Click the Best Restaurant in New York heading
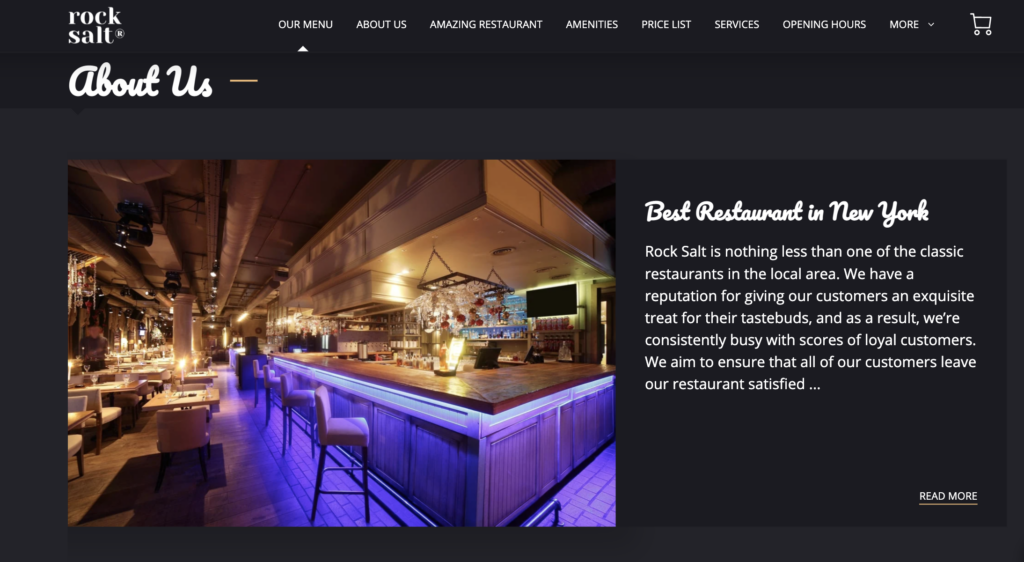The height and width of the screenshot is (562, 1024). pyautogui.click(x=786, y=212)
